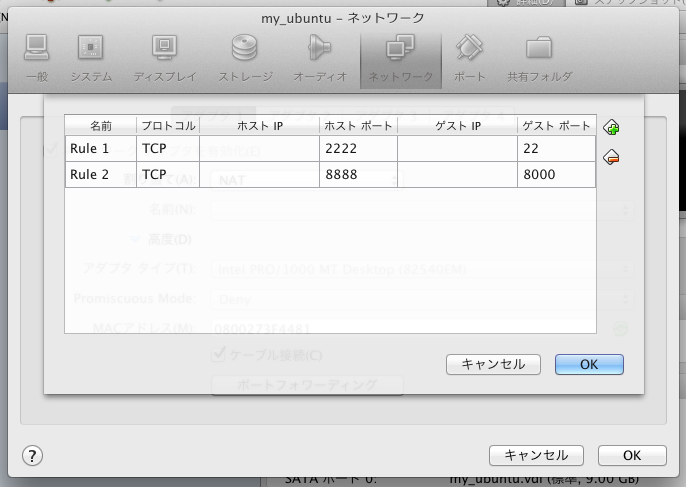Image resolution: width=686 pixels, height=487 pixels.
Task: Click TCP protocol cell of Rule 1
Action: 168,149
